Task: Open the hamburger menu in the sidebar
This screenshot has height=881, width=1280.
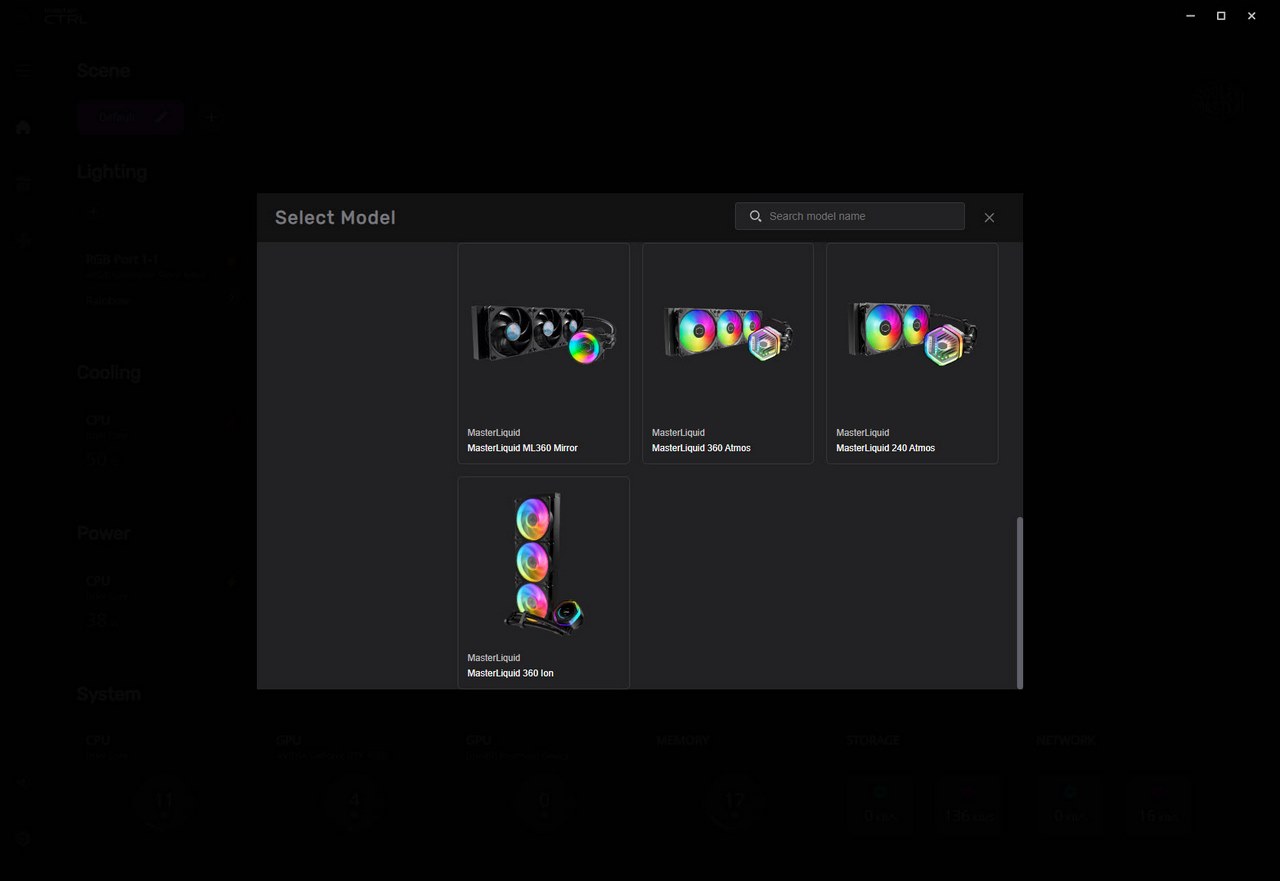Action: (23, 70)
